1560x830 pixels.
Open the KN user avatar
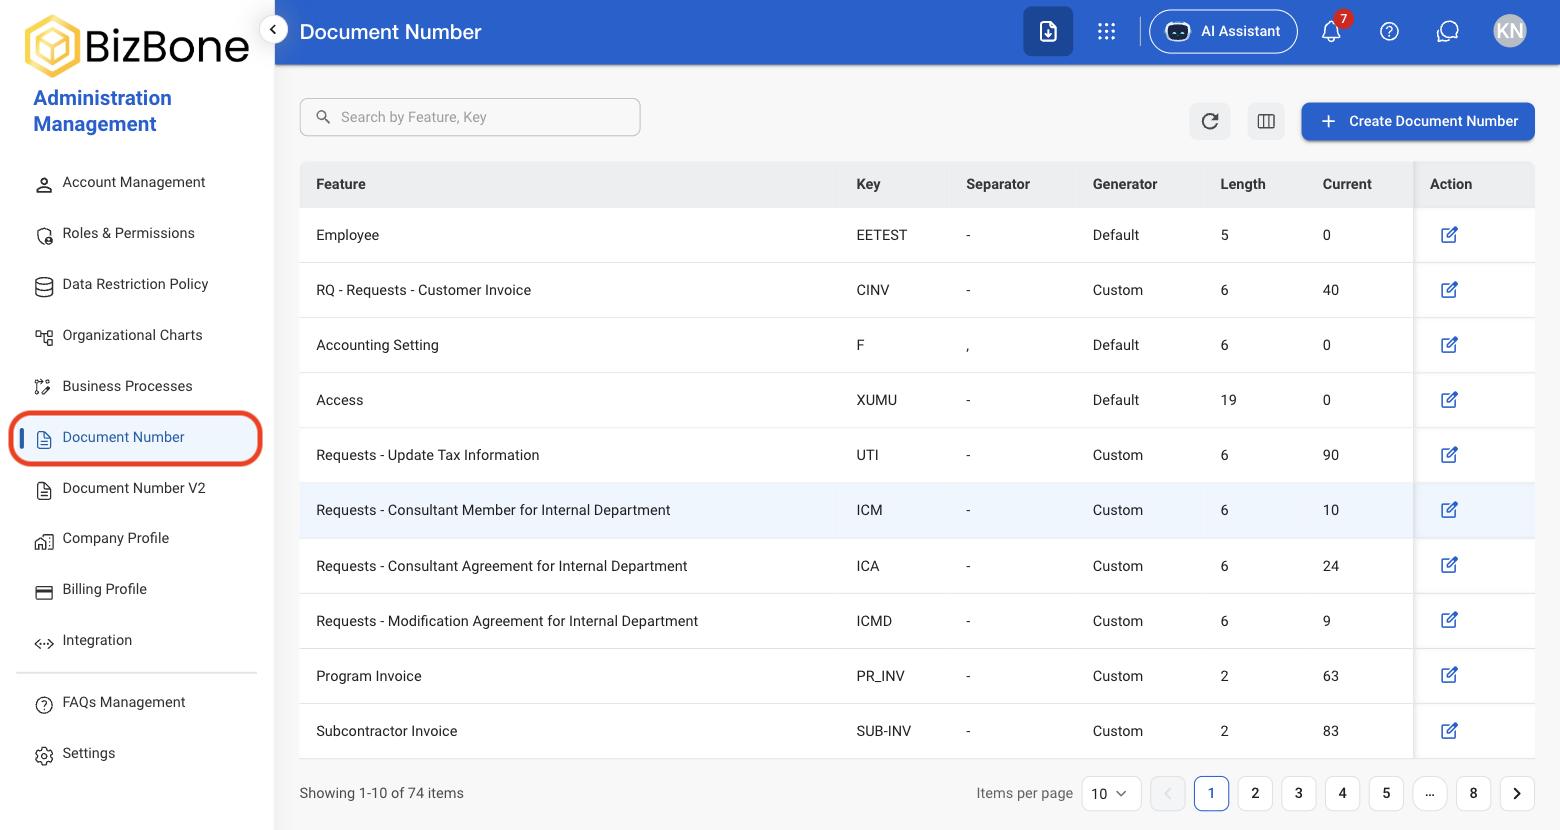[x=1509, y=32]
